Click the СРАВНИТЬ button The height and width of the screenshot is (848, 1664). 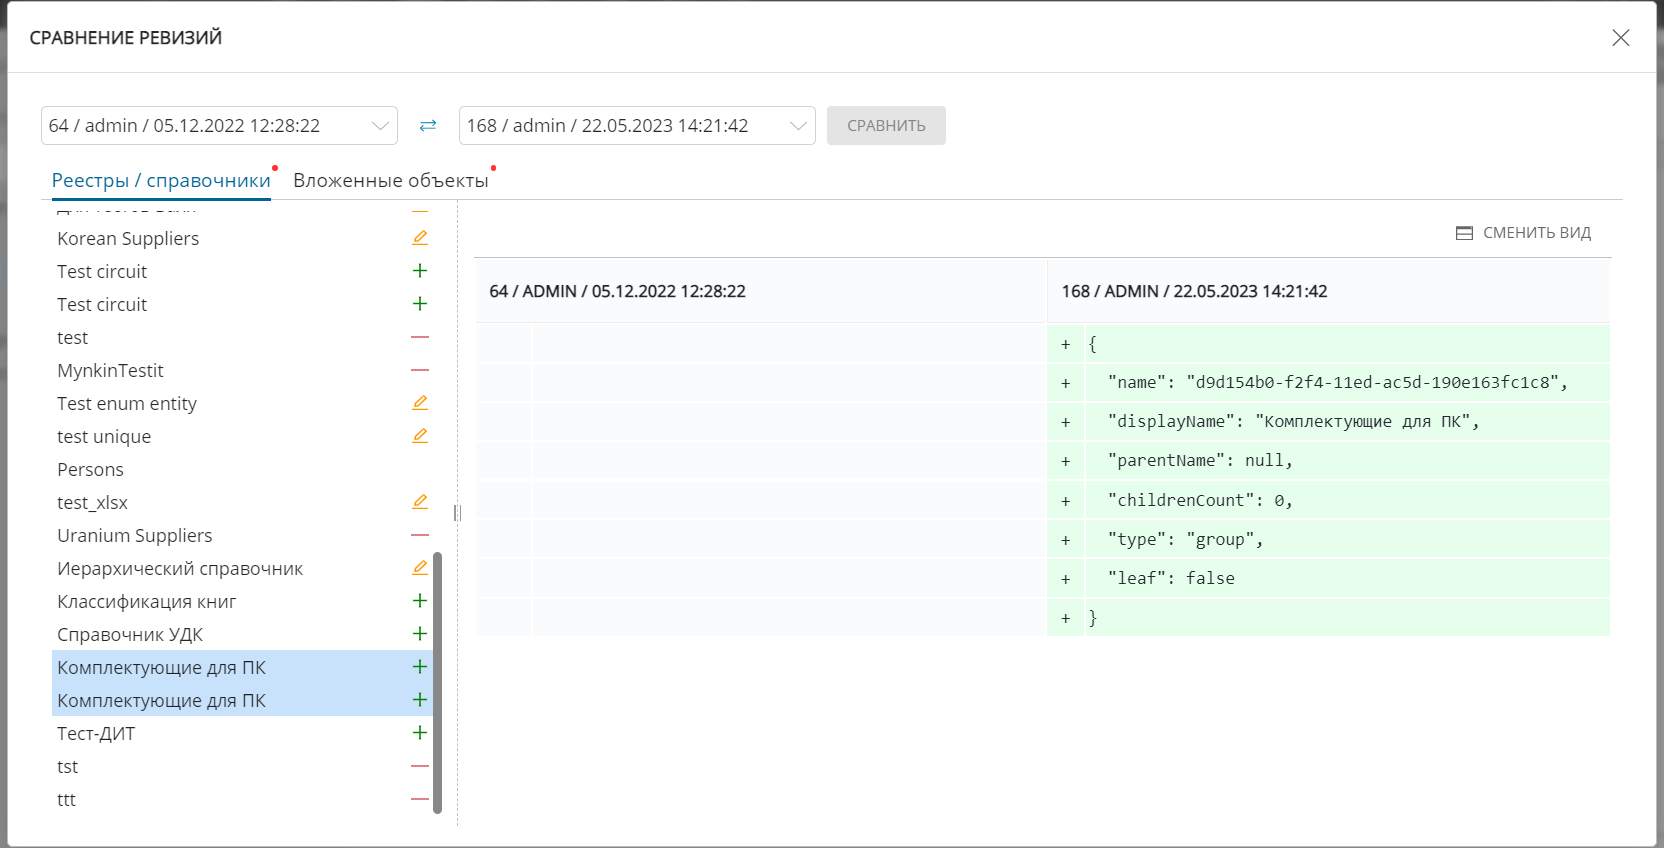886,126
